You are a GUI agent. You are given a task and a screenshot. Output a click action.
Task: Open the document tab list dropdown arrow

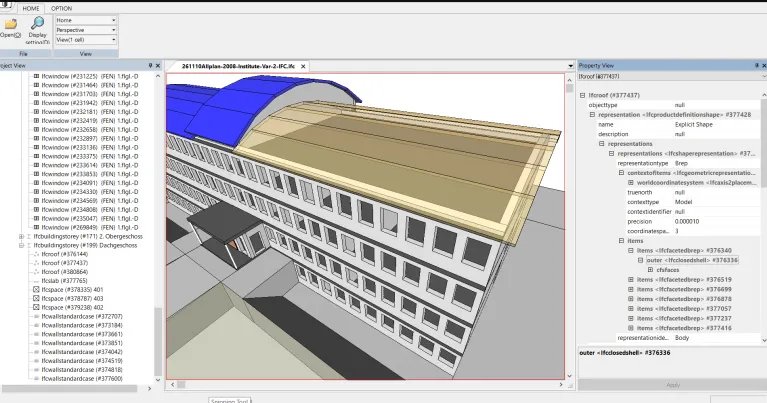(x=570, y=66)
